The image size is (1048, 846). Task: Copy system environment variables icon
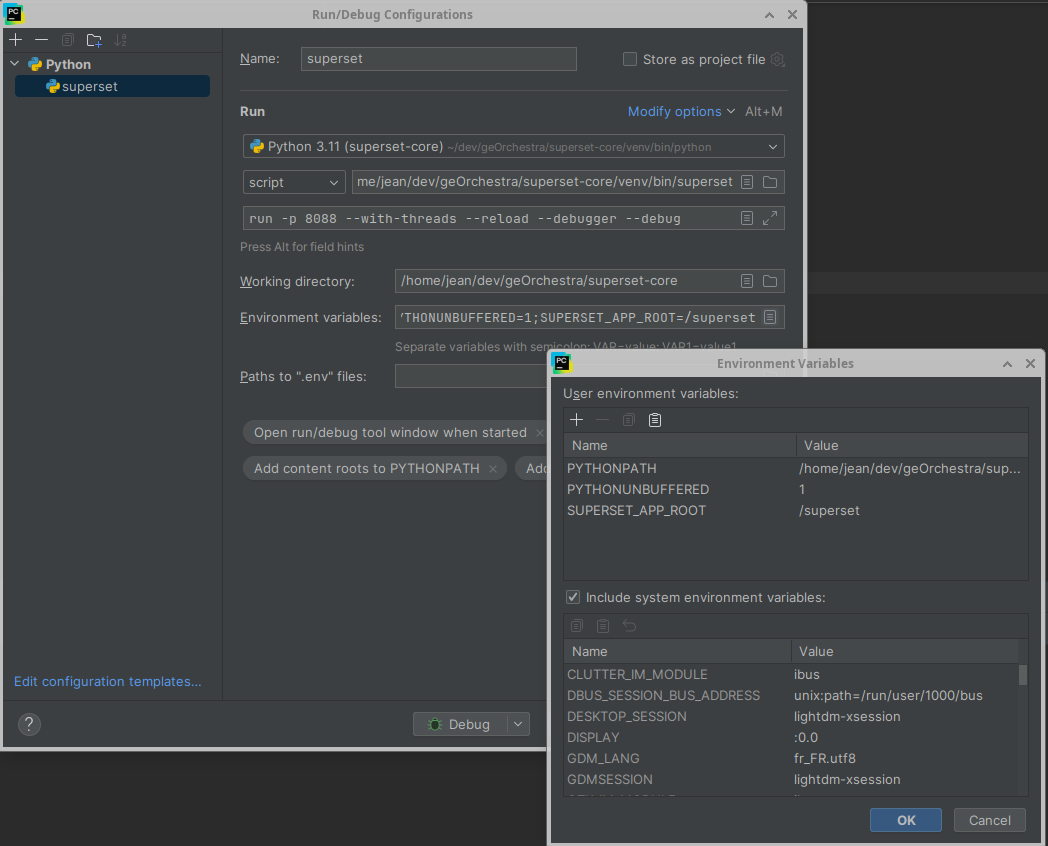click(x=577, y=625)
